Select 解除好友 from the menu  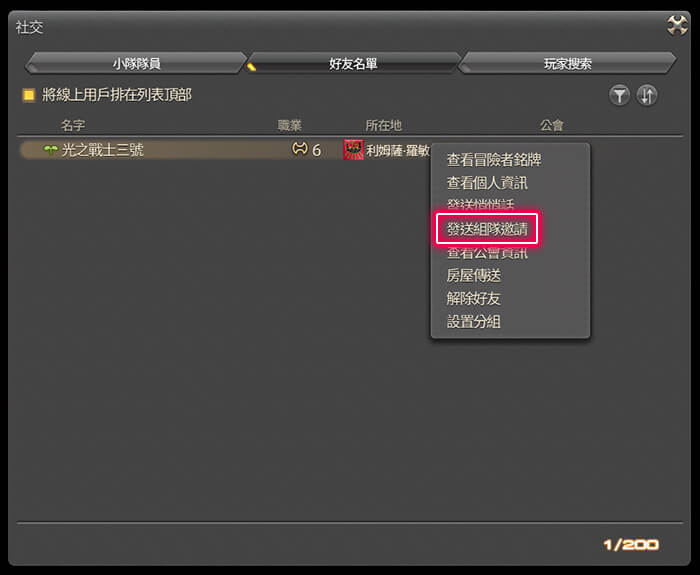[x=474, y=299]
